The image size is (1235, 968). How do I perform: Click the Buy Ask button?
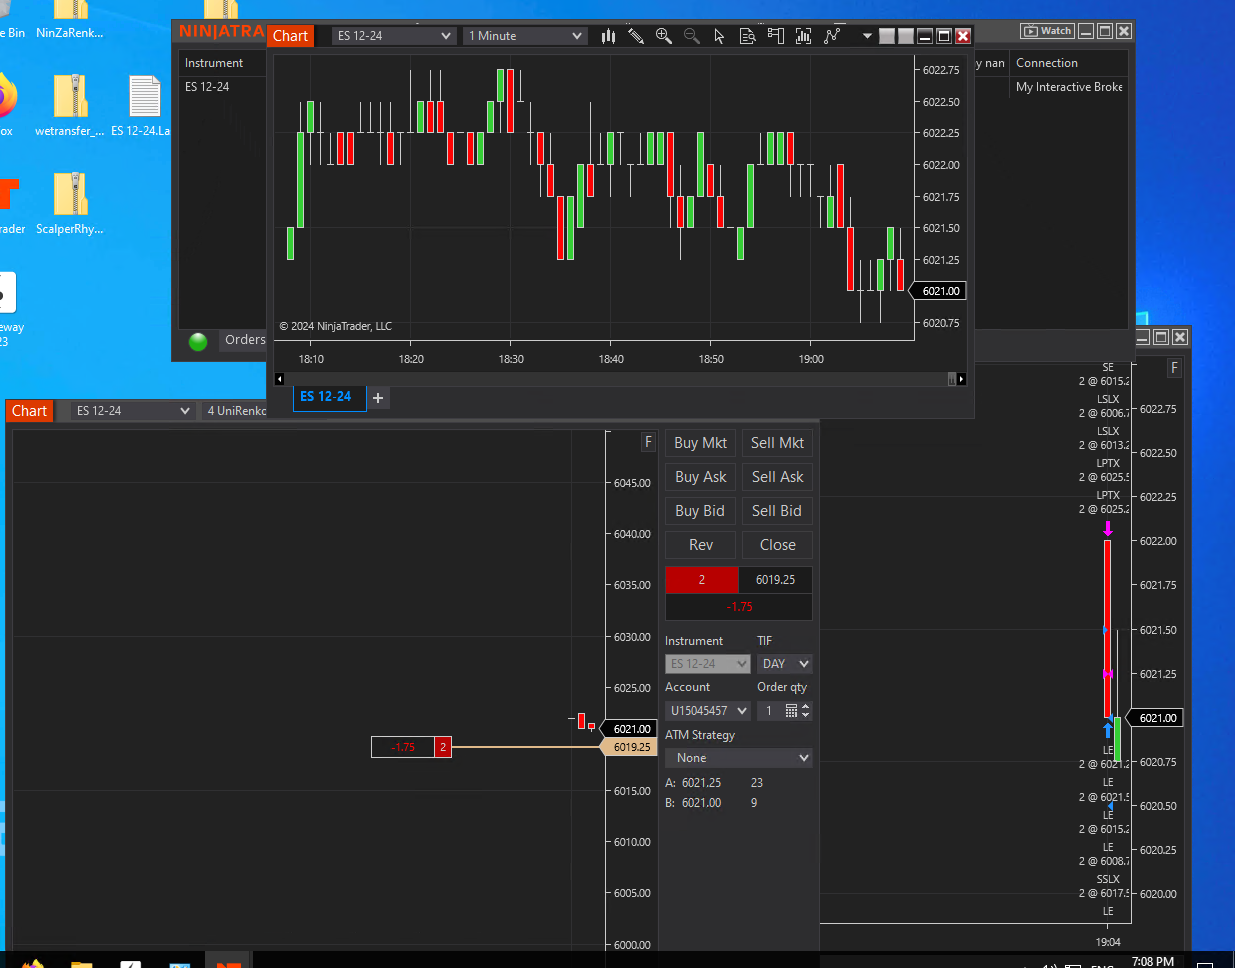700,477
